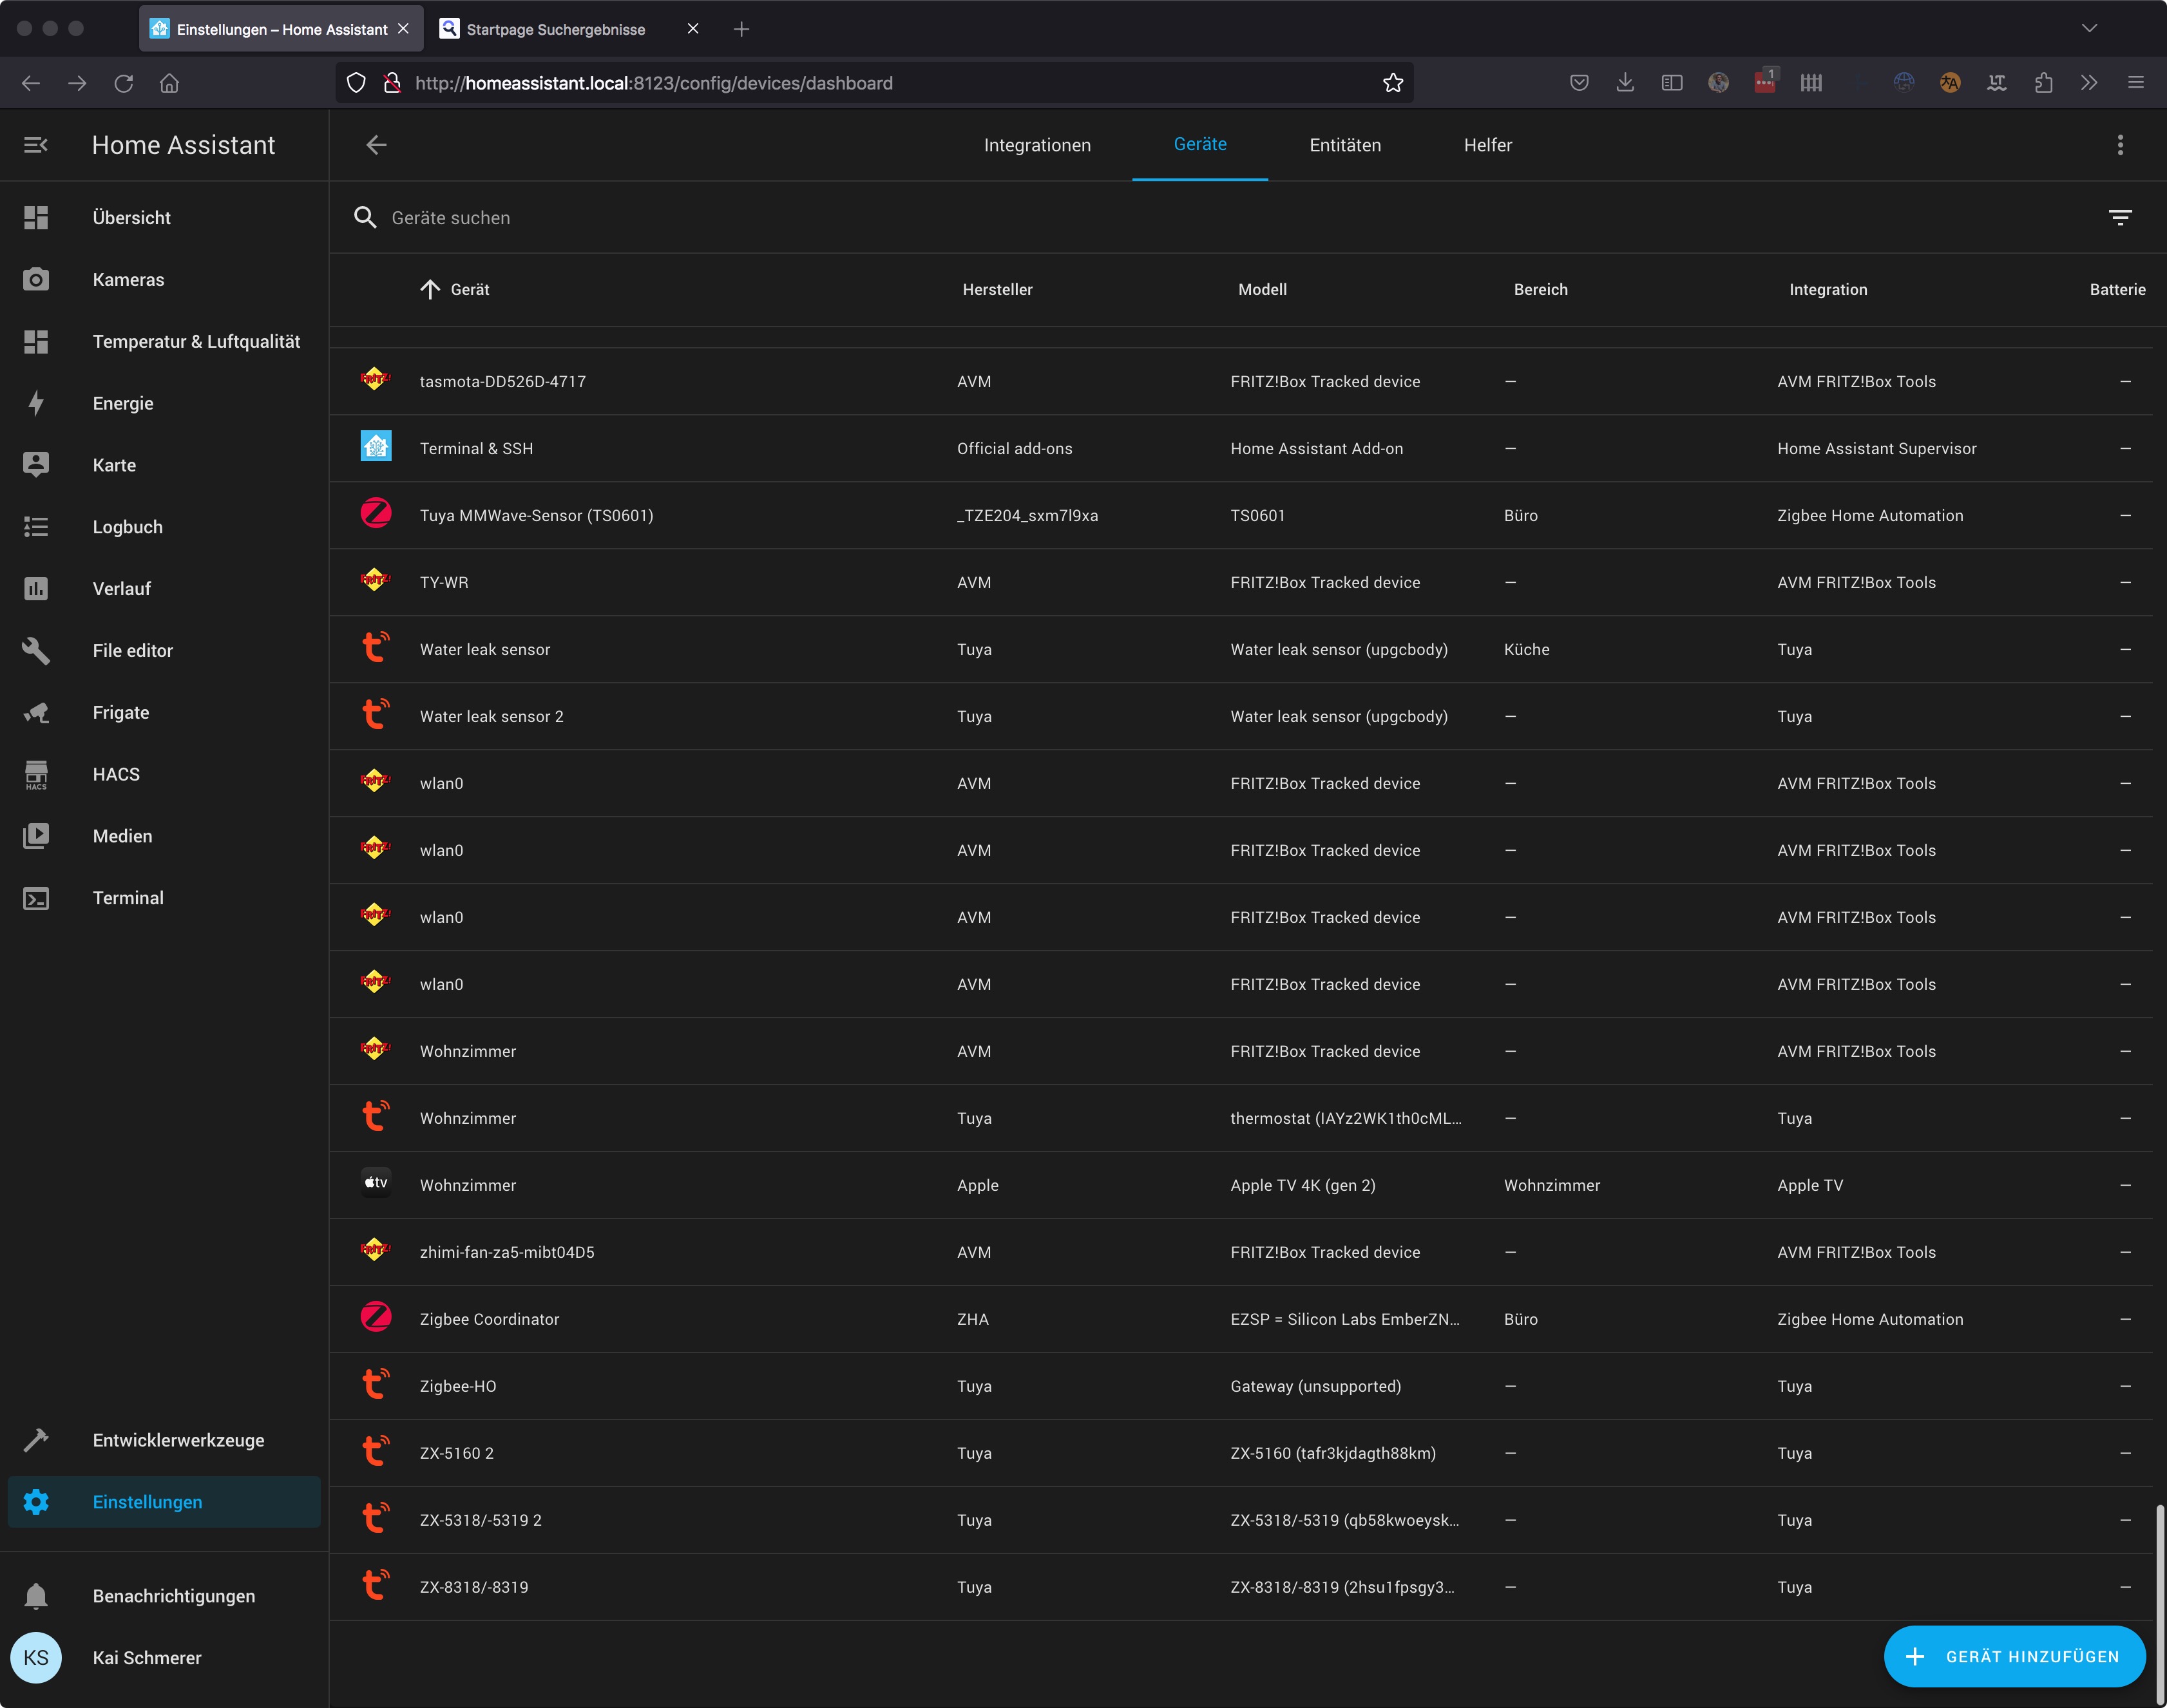Show more Firefox toolbar extensions
2167x1708 pixels.
[2089, 83]
